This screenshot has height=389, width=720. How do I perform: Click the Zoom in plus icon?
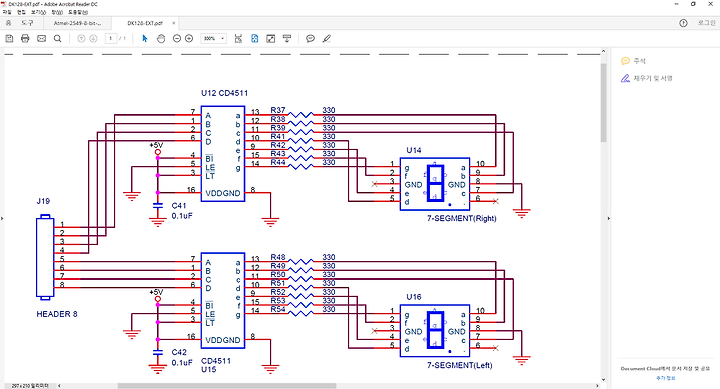(x=189, y=39)
